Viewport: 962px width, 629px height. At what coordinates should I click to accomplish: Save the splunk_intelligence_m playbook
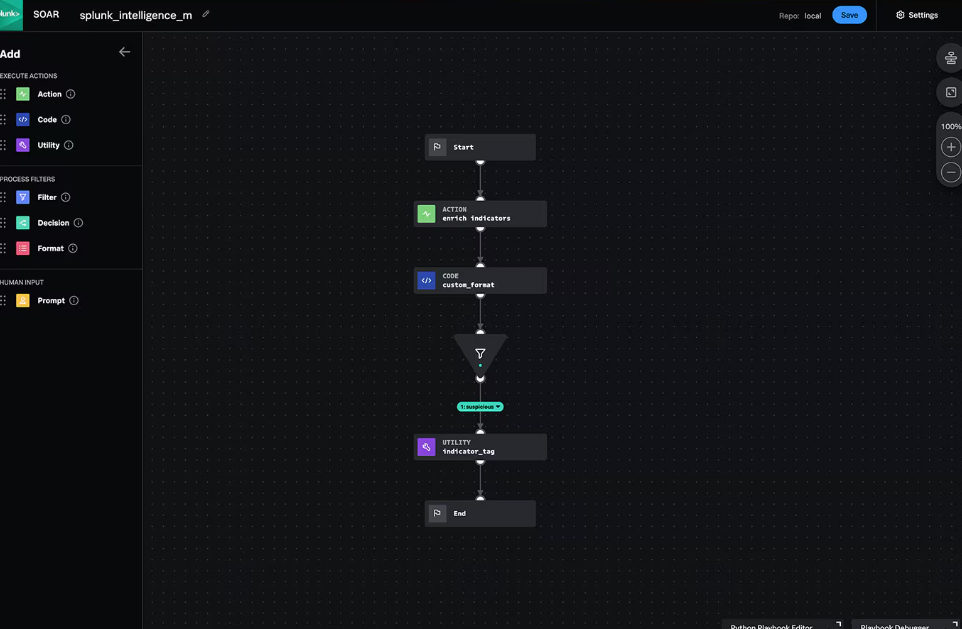(x=849, y=15)
